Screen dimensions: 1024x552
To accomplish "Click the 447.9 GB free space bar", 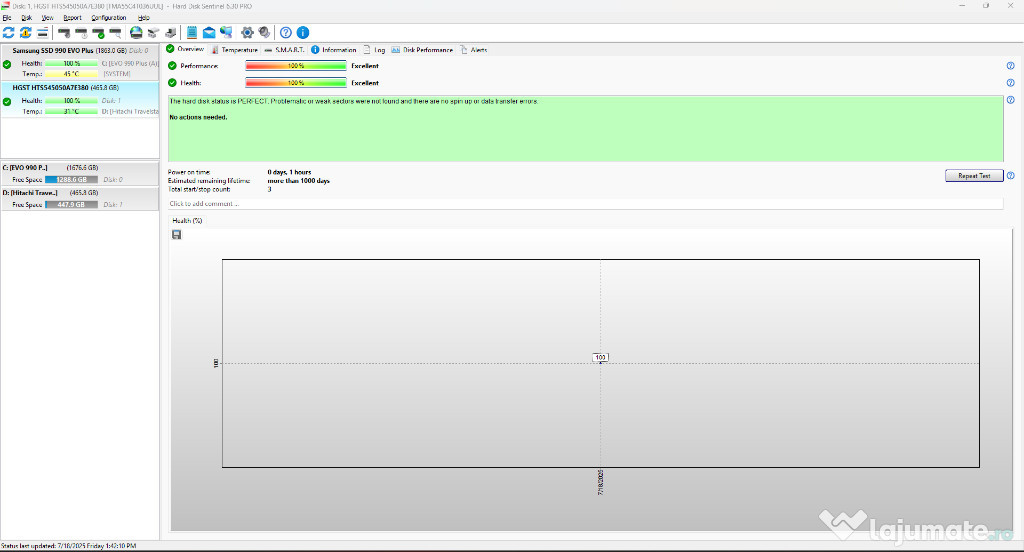I will pos(71,204).
